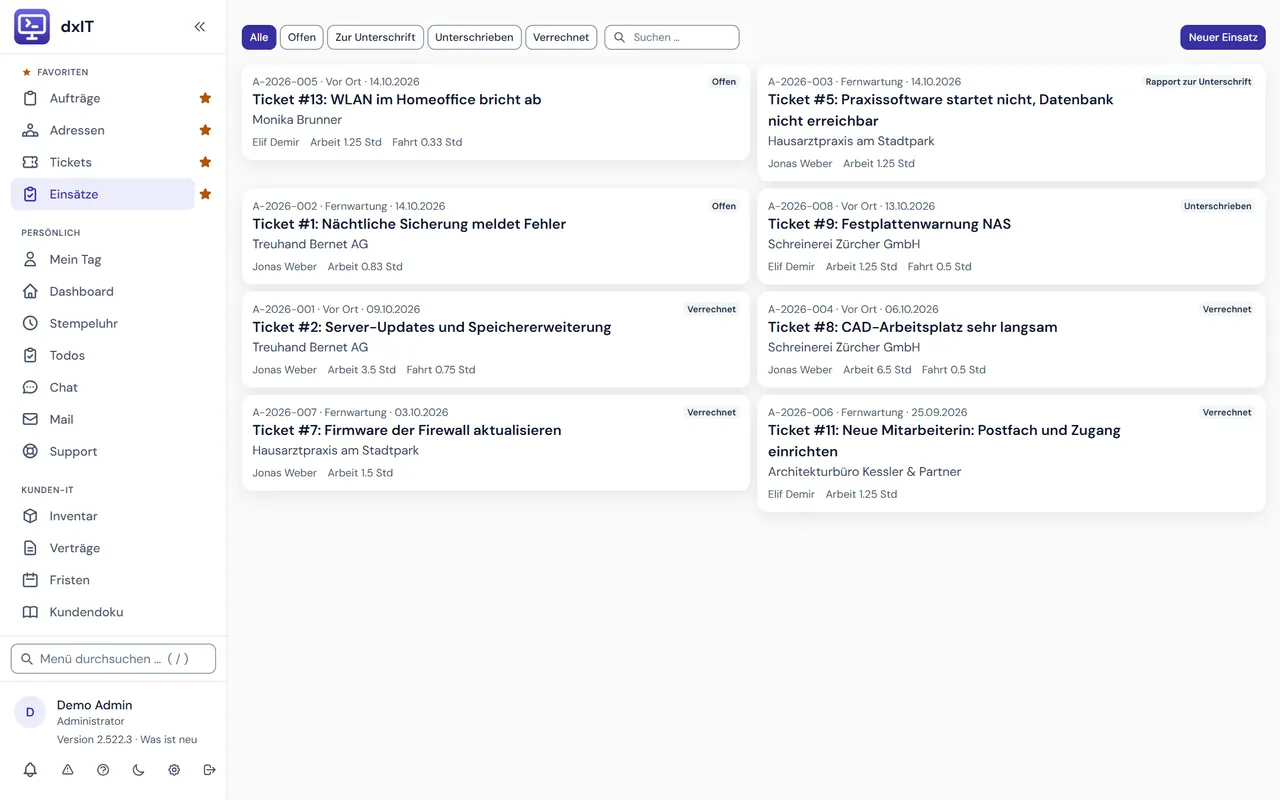Open the Was ist neu link
This screenshot has height=800, width=1280.
(x=169, y=740)
